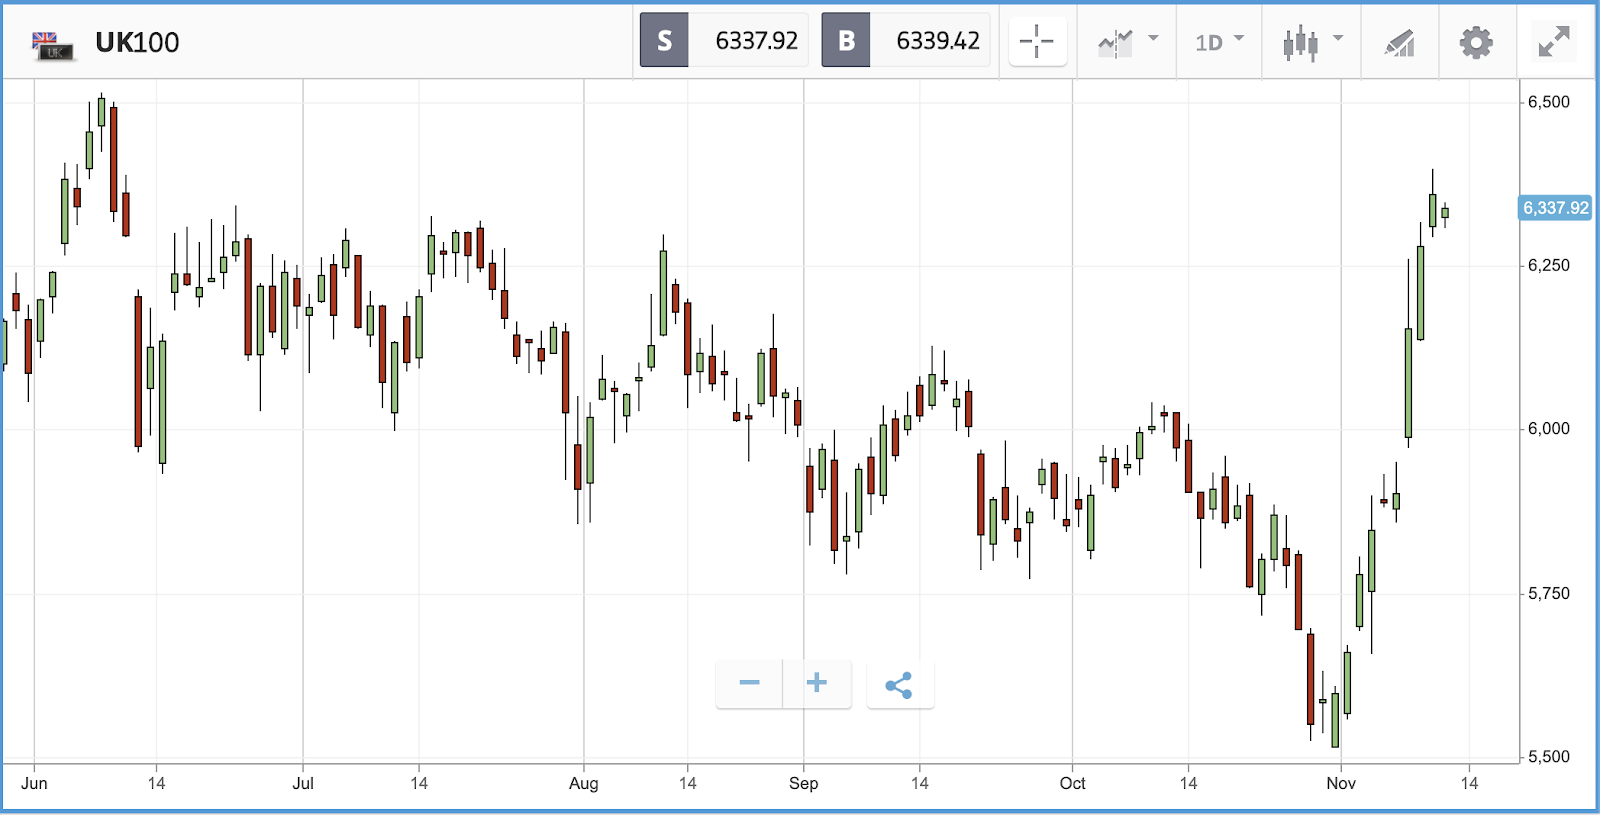This screenshot has height=815, width=1600.
Task: Open chart settings gear
Action: coord(1476,43)
